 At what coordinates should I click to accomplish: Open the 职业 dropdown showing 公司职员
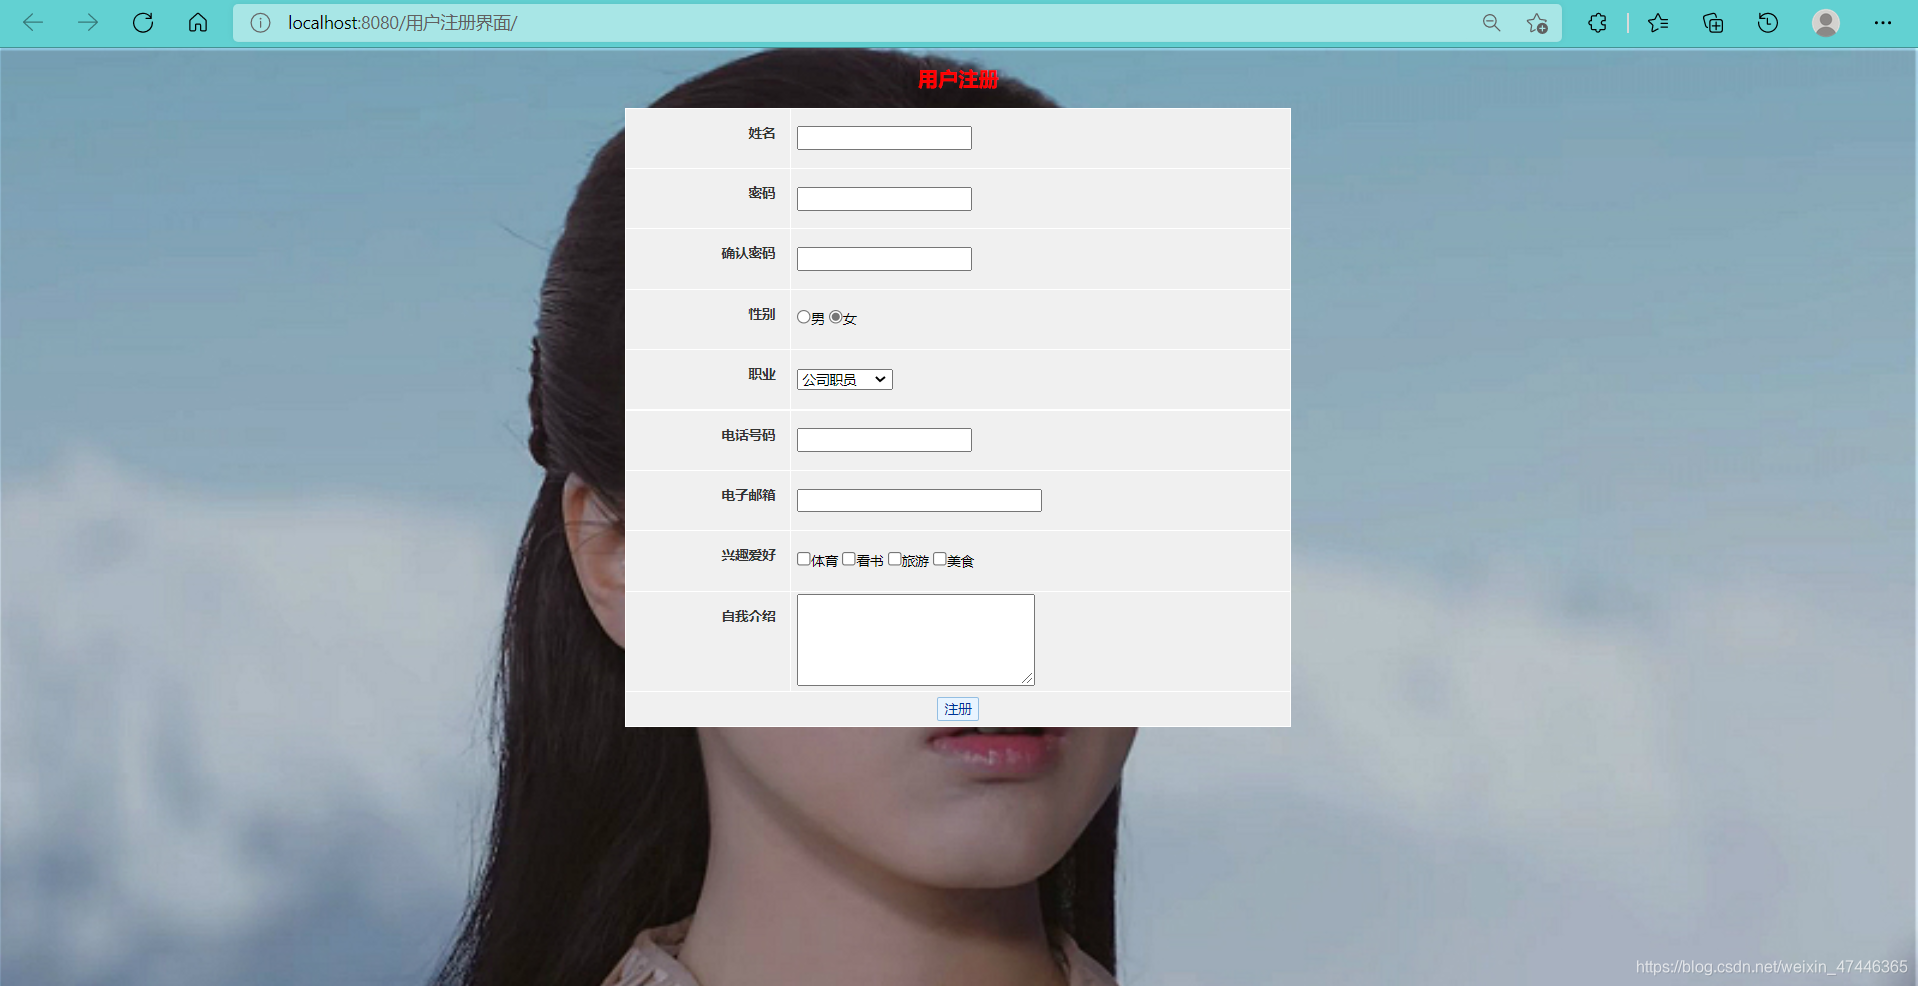click(x=845, y=380)
